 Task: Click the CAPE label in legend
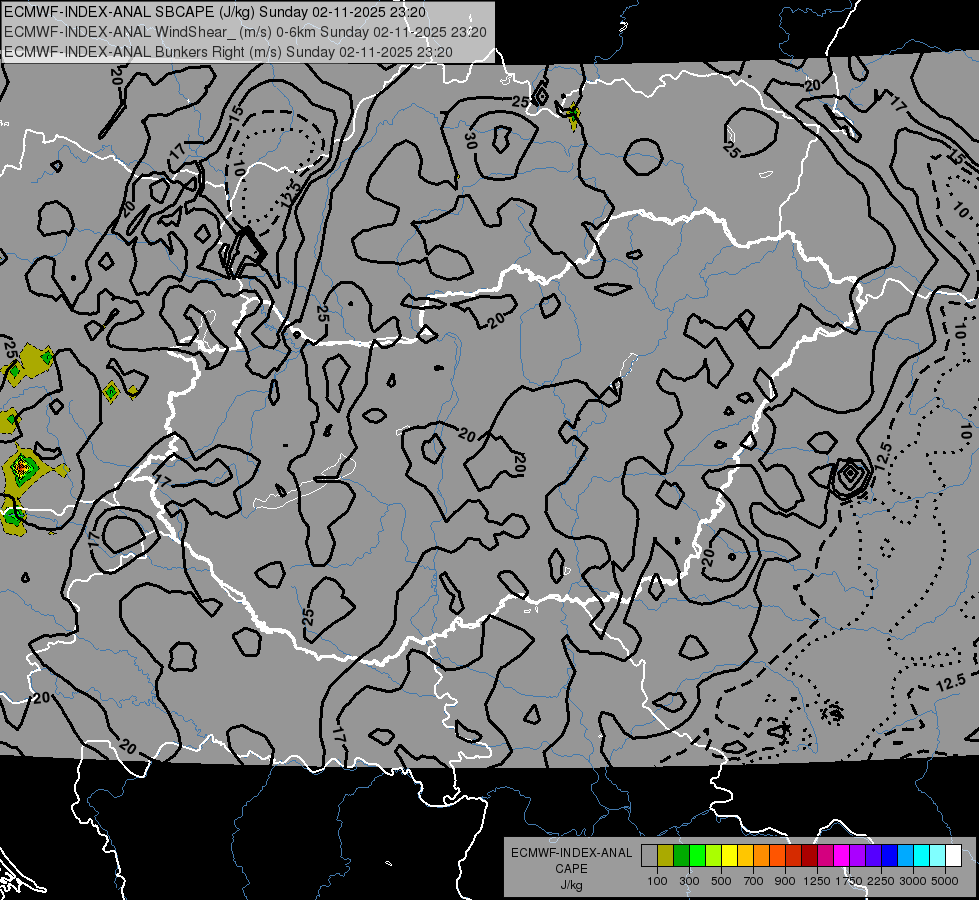(x=571, y=869)
